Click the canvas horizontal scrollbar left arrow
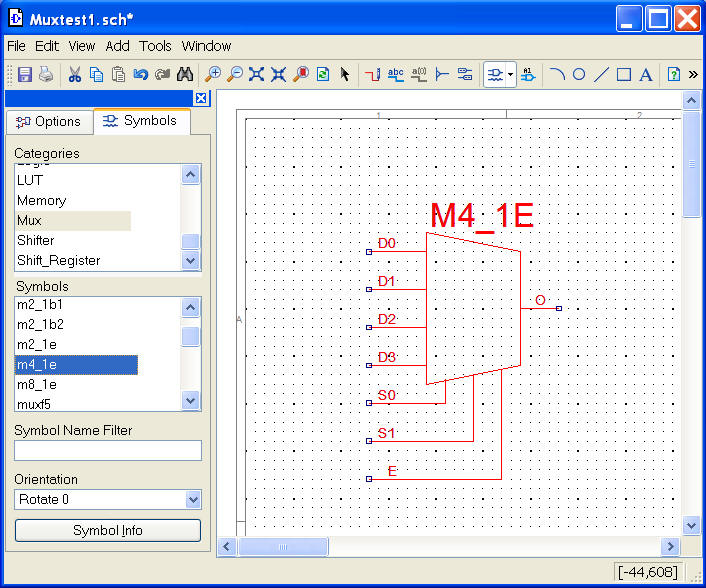The image size is (706, 588). (226, 547)
